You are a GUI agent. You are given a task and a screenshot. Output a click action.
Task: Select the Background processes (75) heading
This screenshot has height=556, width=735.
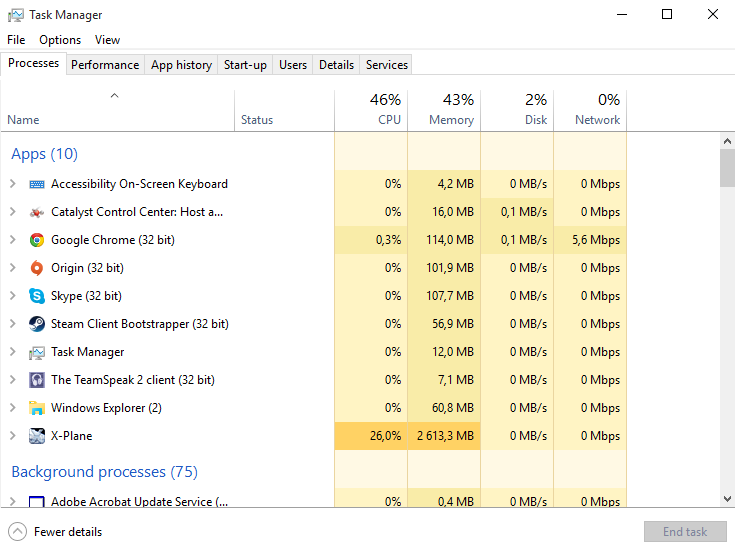click(x=105, y=472)
